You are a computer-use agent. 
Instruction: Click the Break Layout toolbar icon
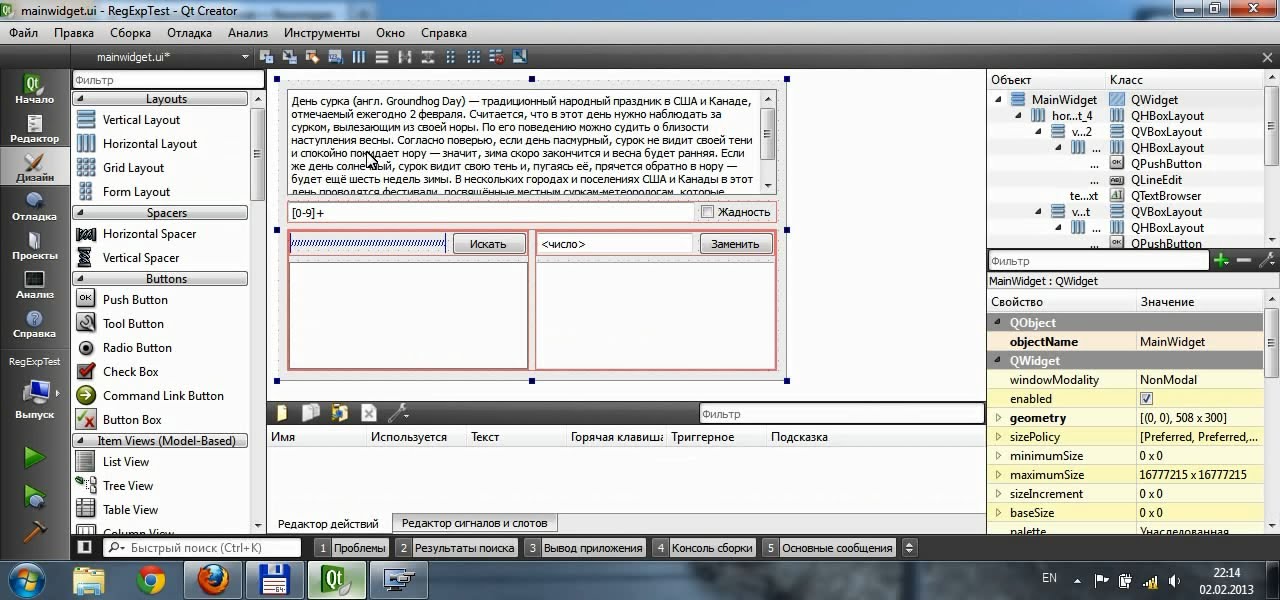(x=496, y=57)
